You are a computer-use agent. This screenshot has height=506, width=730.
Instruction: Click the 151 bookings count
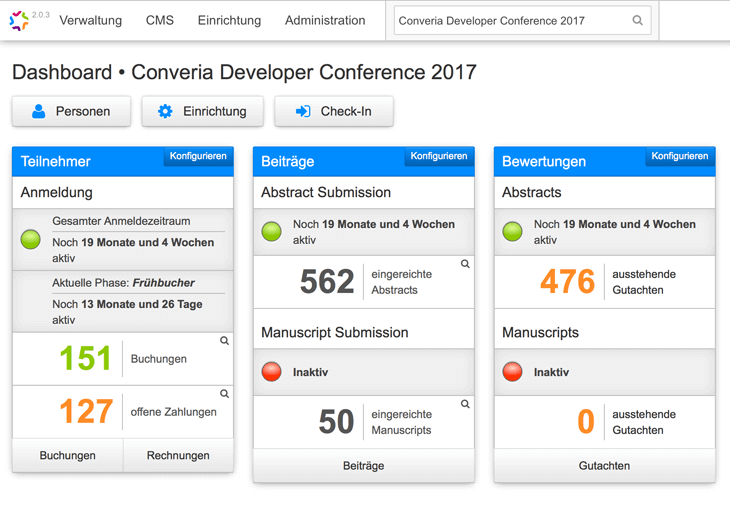tap(86, 358)
